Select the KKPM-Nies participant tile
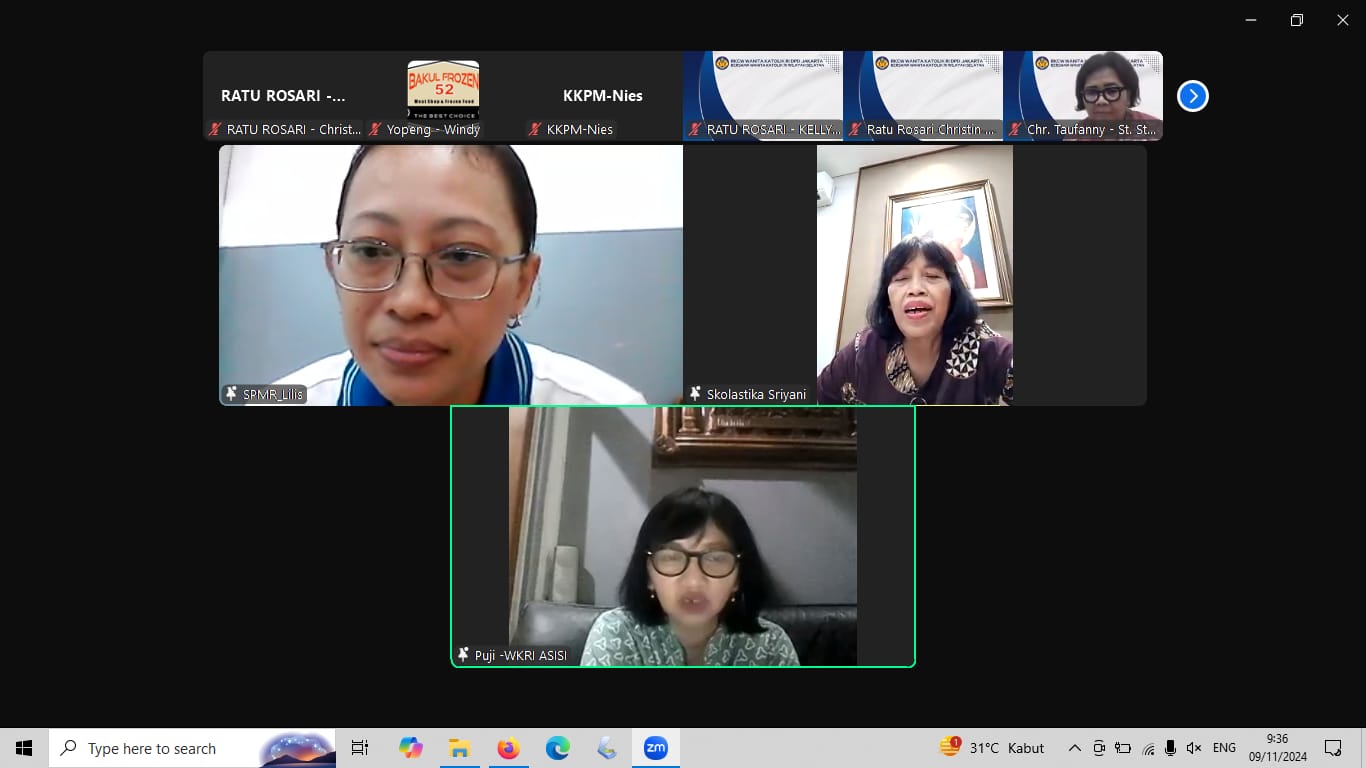Screen dimensions: 1366x768 coord(602,96)
